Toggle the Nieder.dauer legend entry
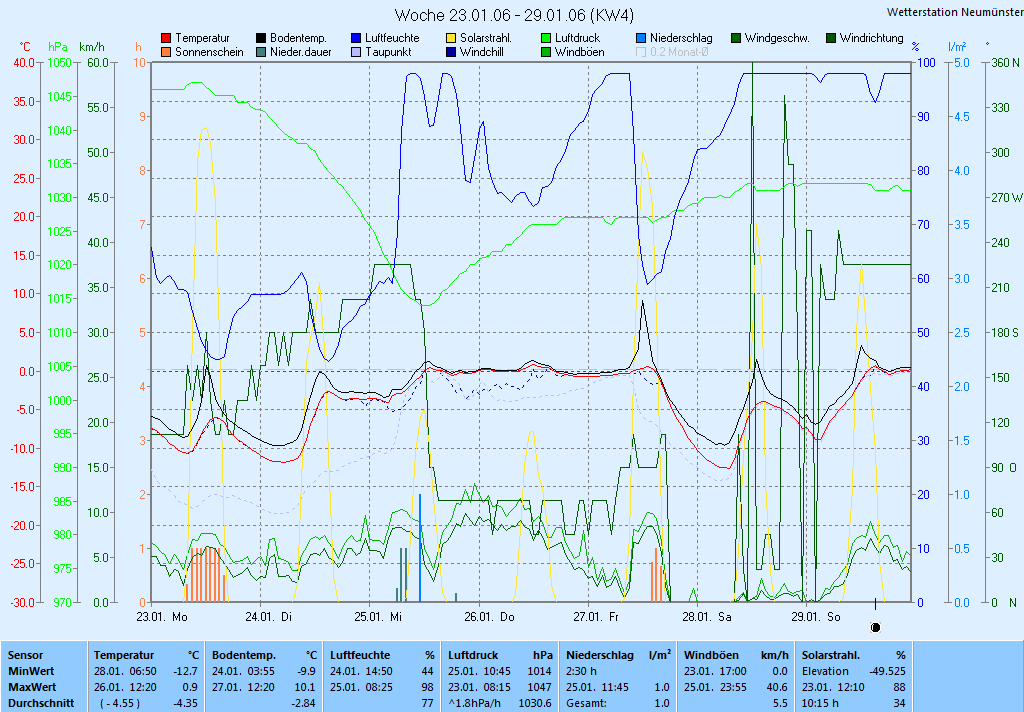 pyautogui.click(x=293, y=52)
